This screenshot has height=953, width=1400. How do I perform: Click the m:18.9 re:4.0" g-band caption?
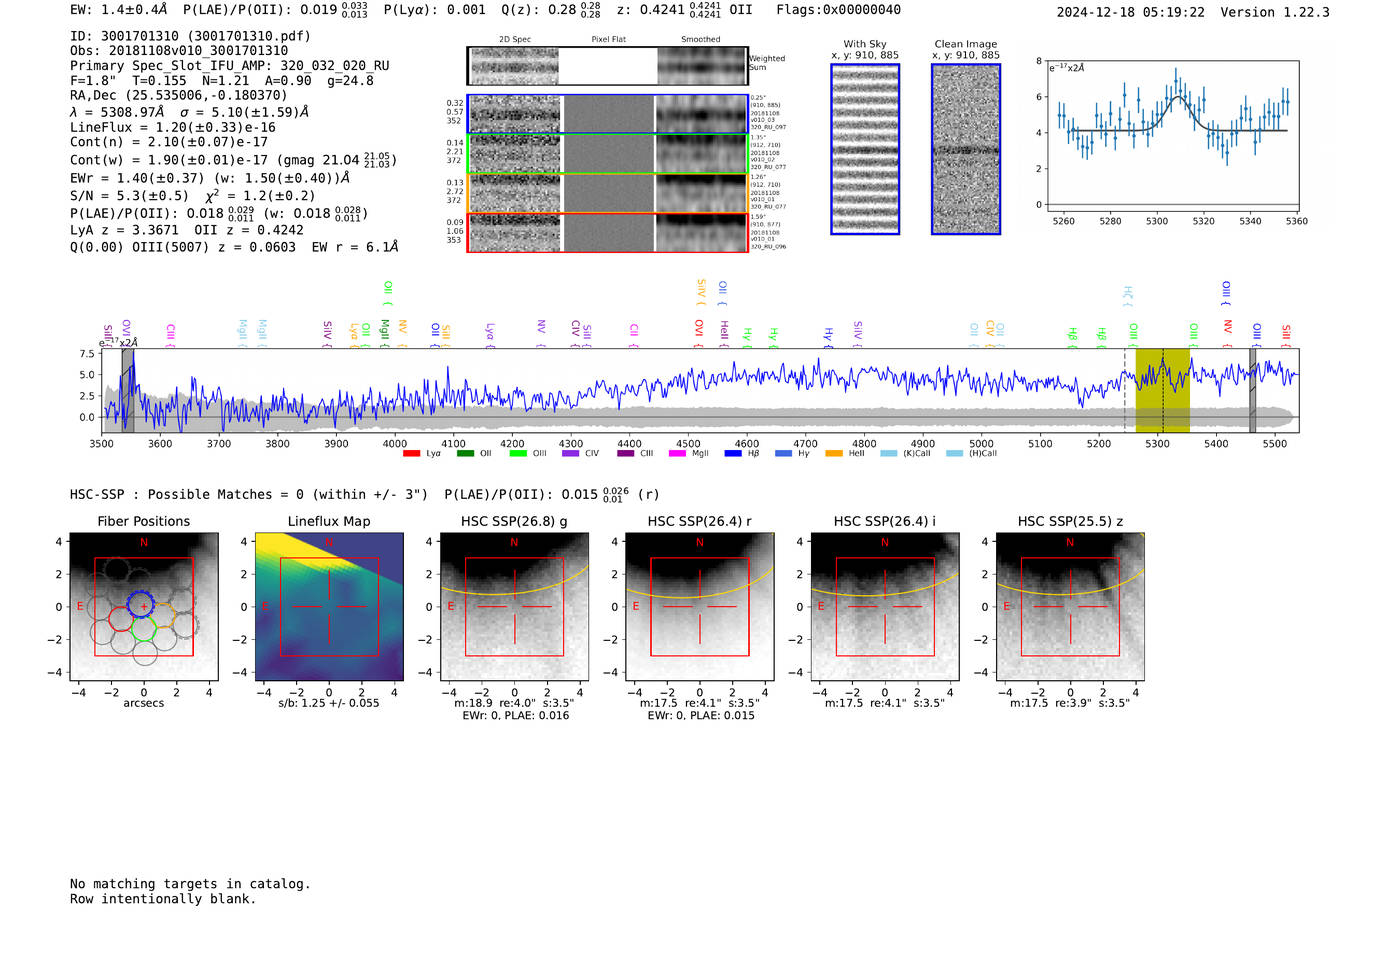pos(514,703)
